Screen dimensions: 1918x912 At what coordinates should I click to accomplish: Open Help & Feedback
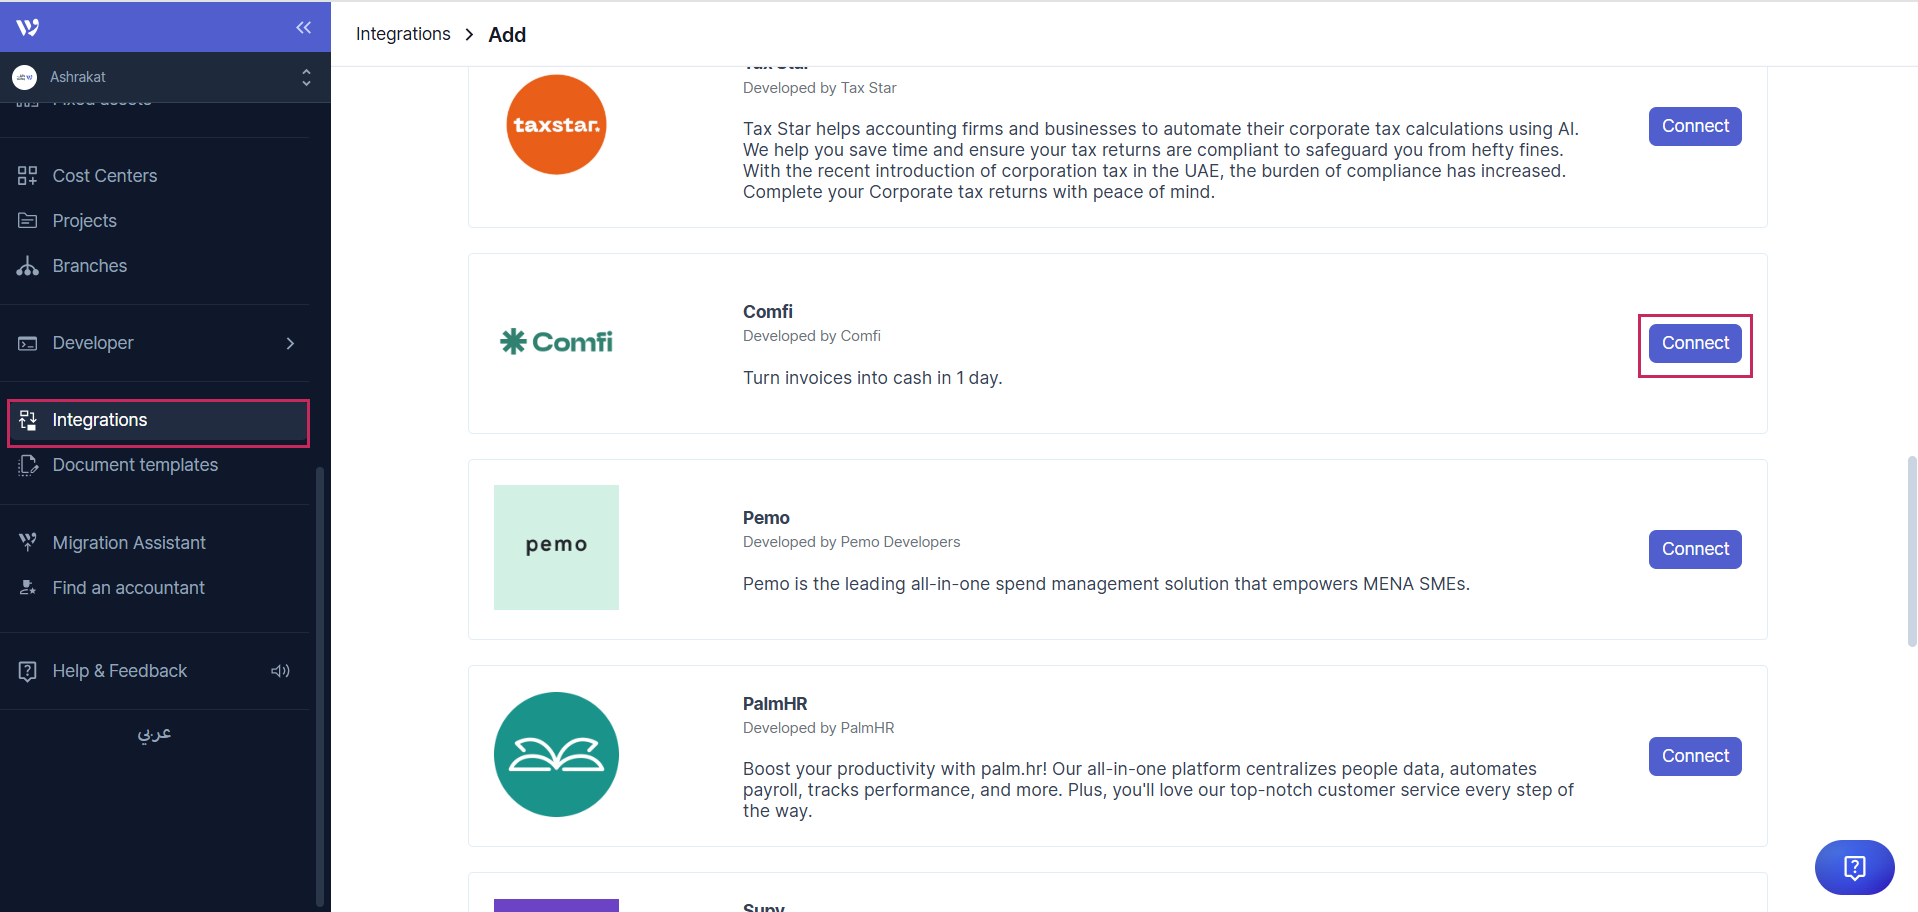[120, 671]
